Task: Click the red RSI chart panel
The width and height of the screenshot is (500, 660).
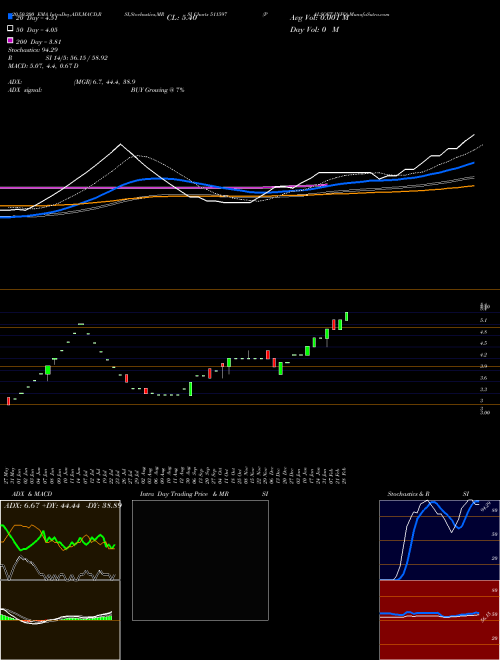Action: tap(439, 620)
